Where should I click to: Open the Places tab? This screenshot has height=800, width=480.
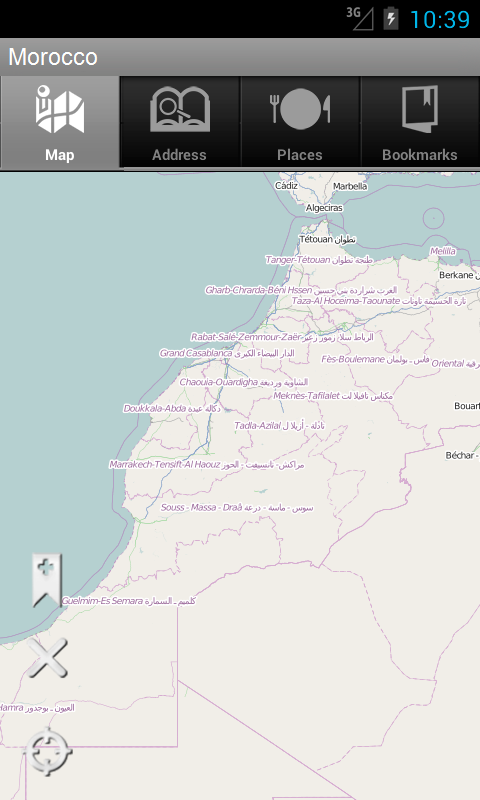[x=300, y=122]
